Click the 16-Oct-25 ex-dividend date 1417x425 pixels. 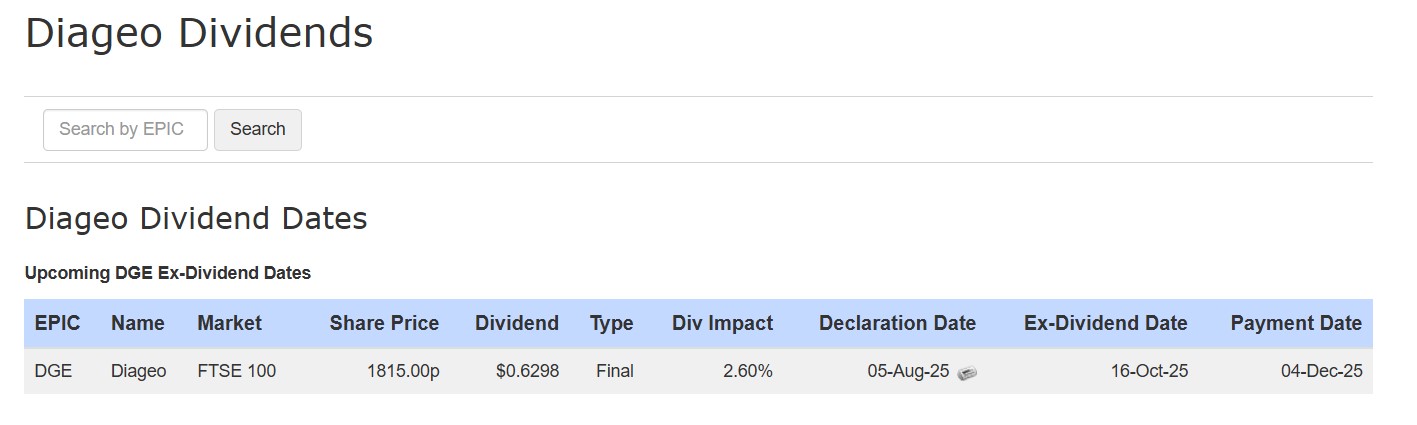[x=1150, y=371]
